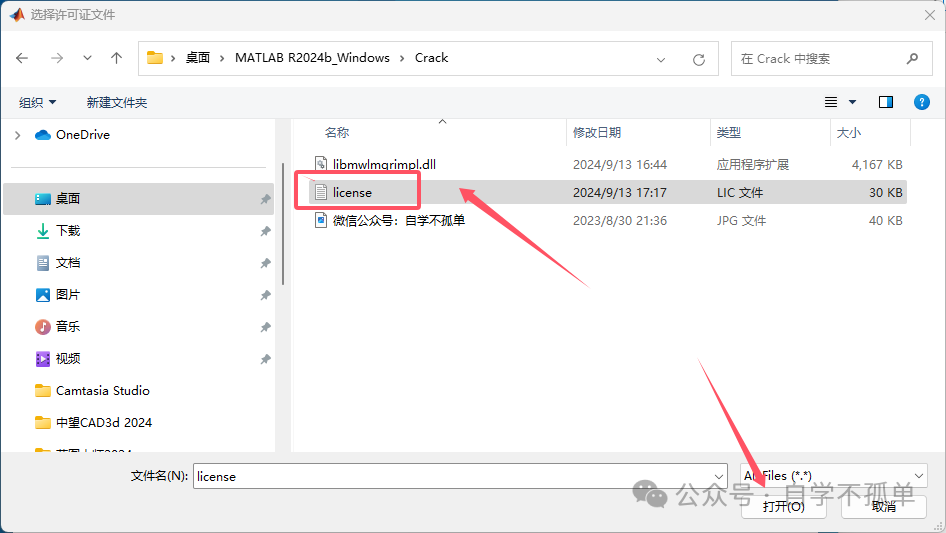This screenshot has width=946, height=533.
Task: Create a folder with 新建文件夹
Action: (x=116, y=103)
